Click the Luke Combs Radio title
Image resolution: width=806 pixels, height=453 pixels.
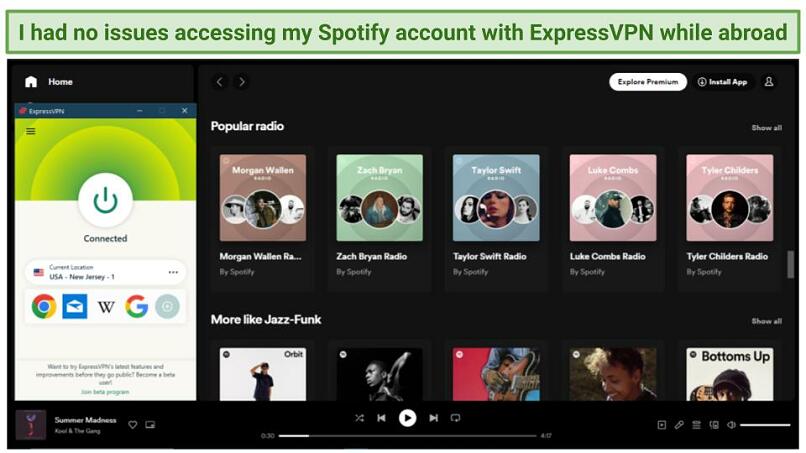pyautogui.click(x=607, y=256)
